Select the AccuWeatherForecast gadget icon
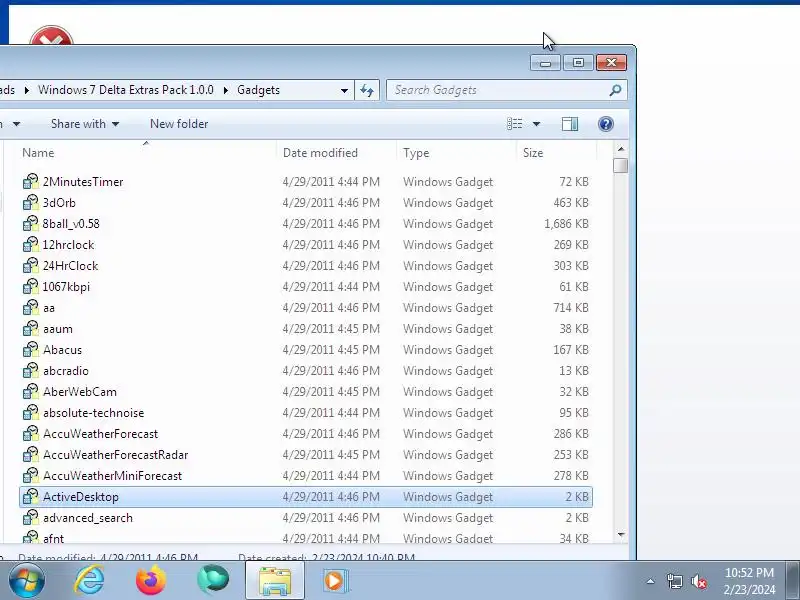 [x=31, y=433]
